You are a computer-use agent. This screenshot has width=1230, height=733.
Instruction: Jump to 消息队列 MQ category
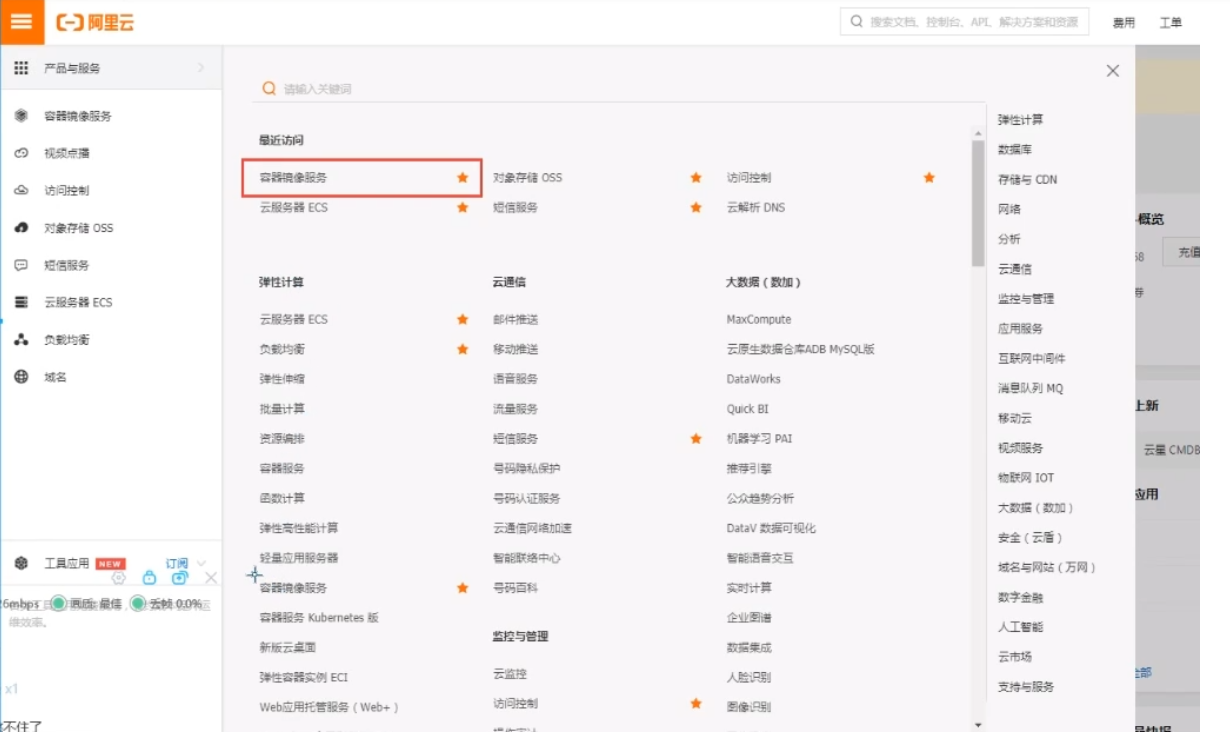coord(1030,388)
